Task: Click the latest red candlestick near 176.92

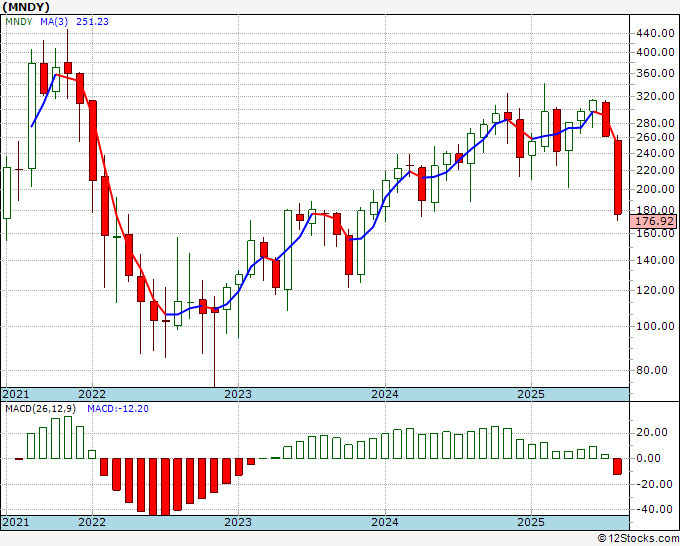Action: pyautogui.click(x=618, y=177)
